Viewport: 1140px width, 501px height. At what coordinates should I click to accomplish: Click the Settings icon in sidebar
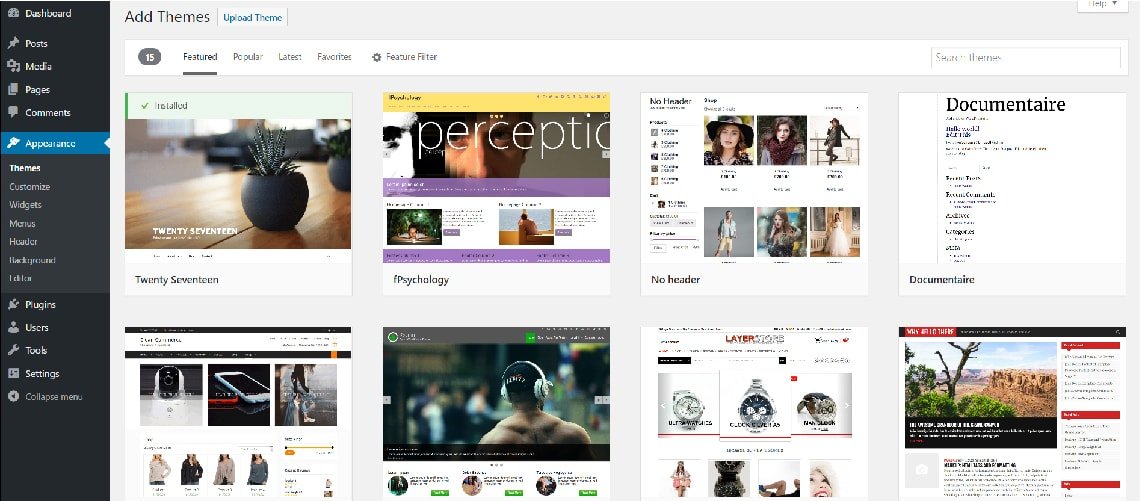13,374
